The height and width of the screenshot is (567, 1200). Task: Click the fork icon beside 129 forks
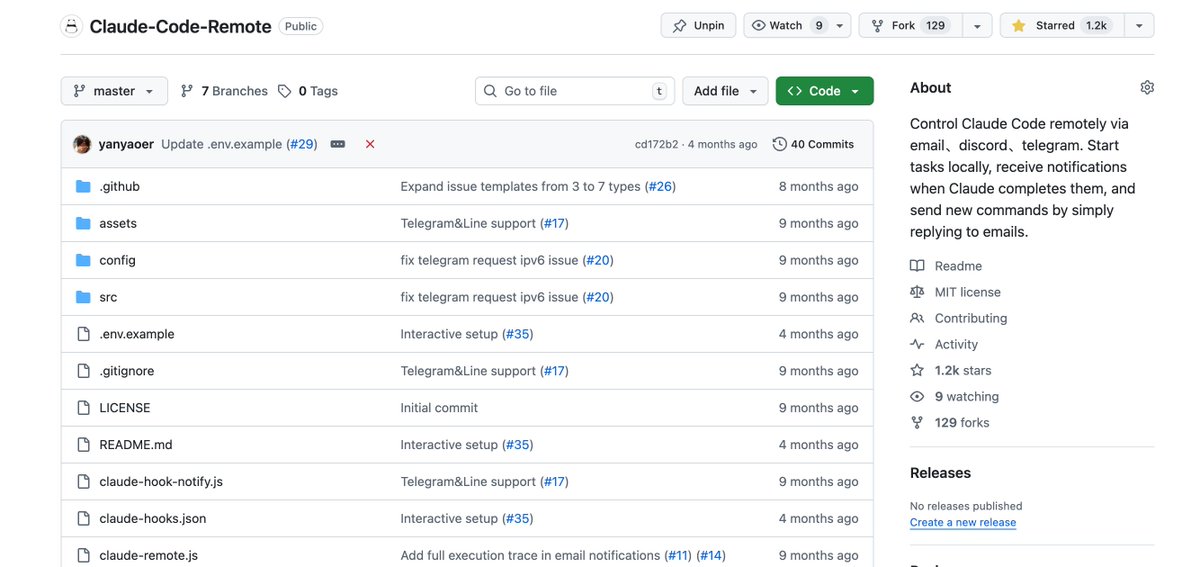pyautogui.click(x=917, y=422)
